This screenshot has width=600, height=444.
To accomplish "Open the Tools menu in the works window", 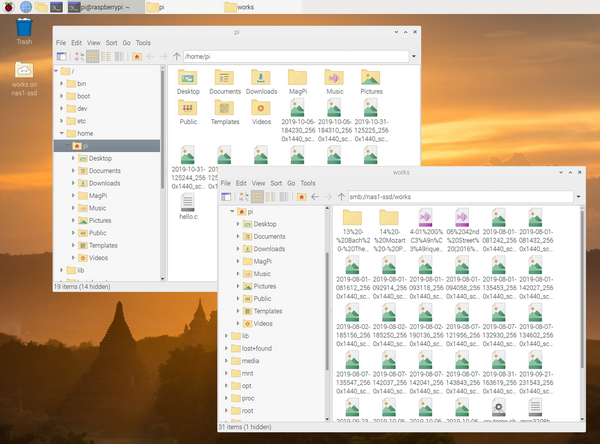I will click(309, 184).
